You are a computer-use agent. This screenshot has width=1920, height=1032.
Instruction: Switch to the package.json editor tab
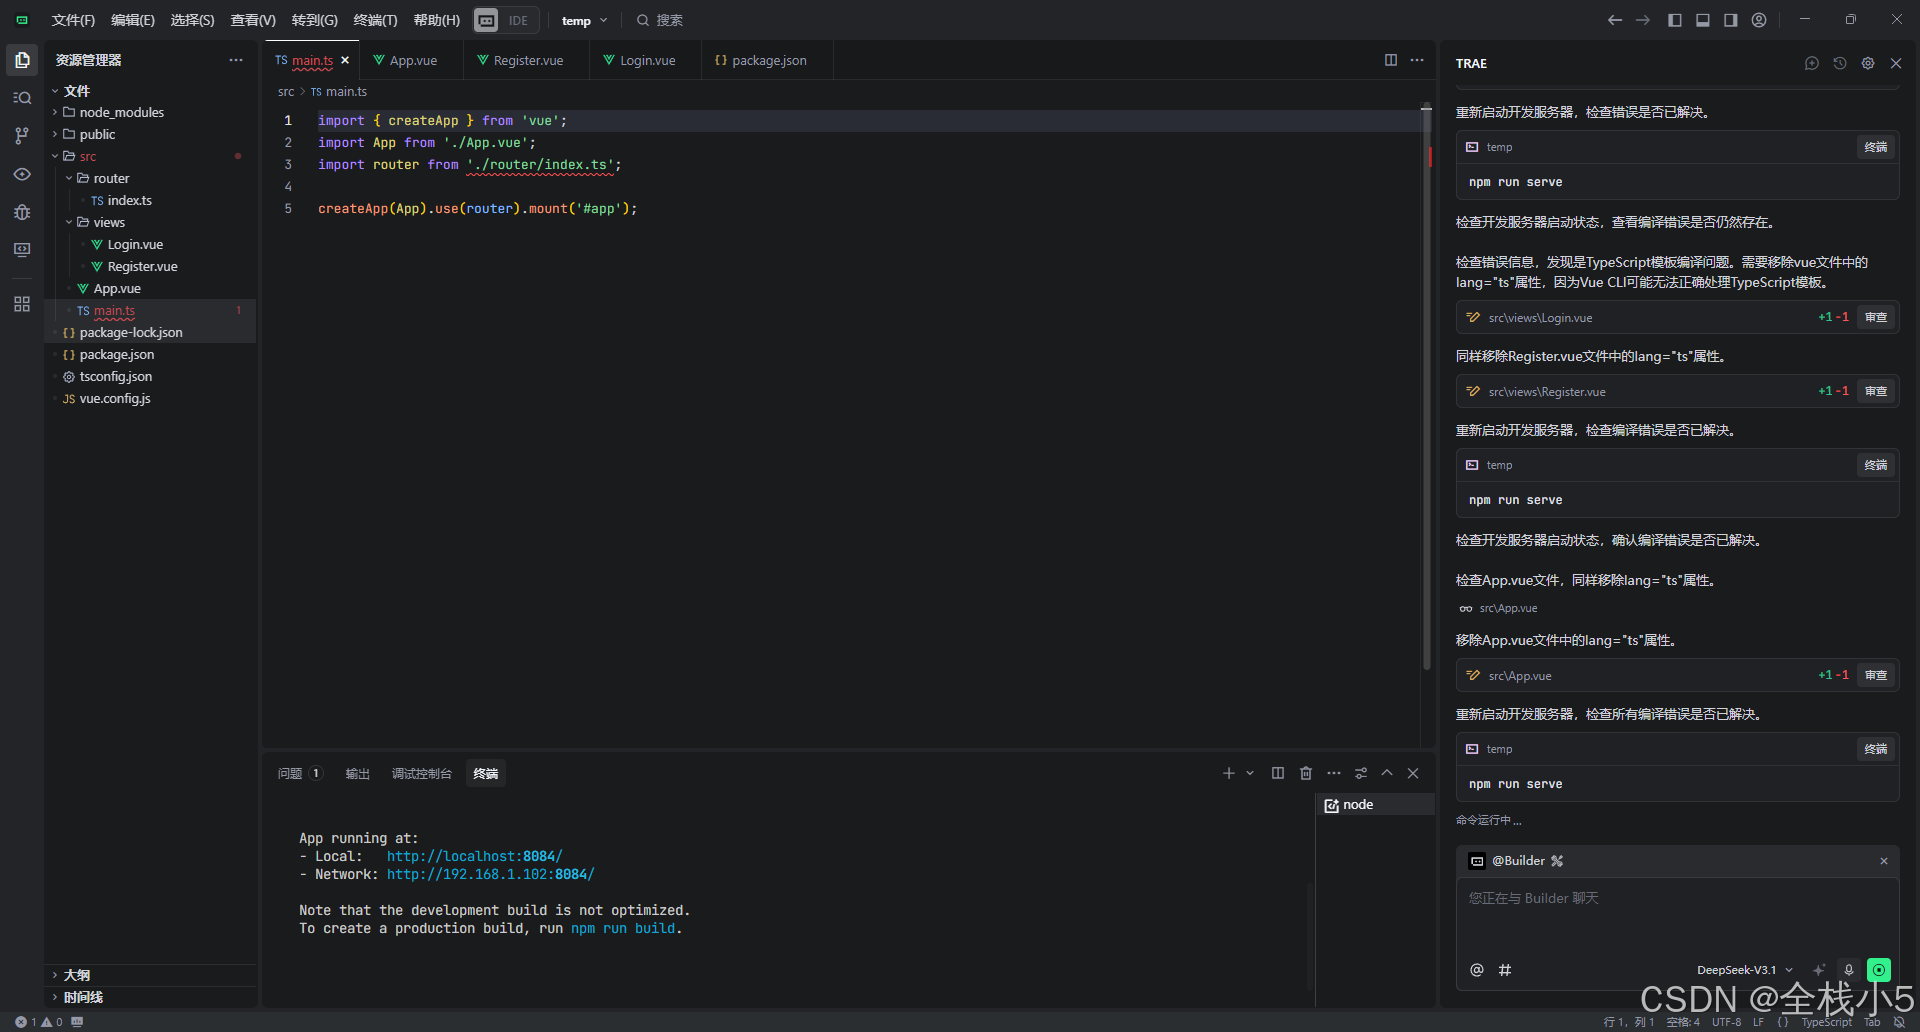click(768, 60)
